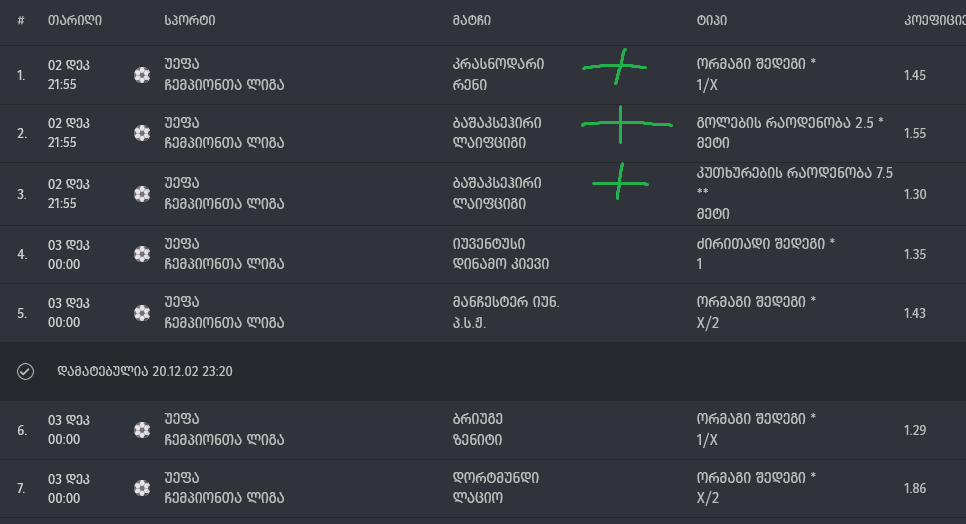Screen dimensions: 966x524
Task: Click the დამატებულია 20.12.02 23:20 label
Action: coord(145,371)
